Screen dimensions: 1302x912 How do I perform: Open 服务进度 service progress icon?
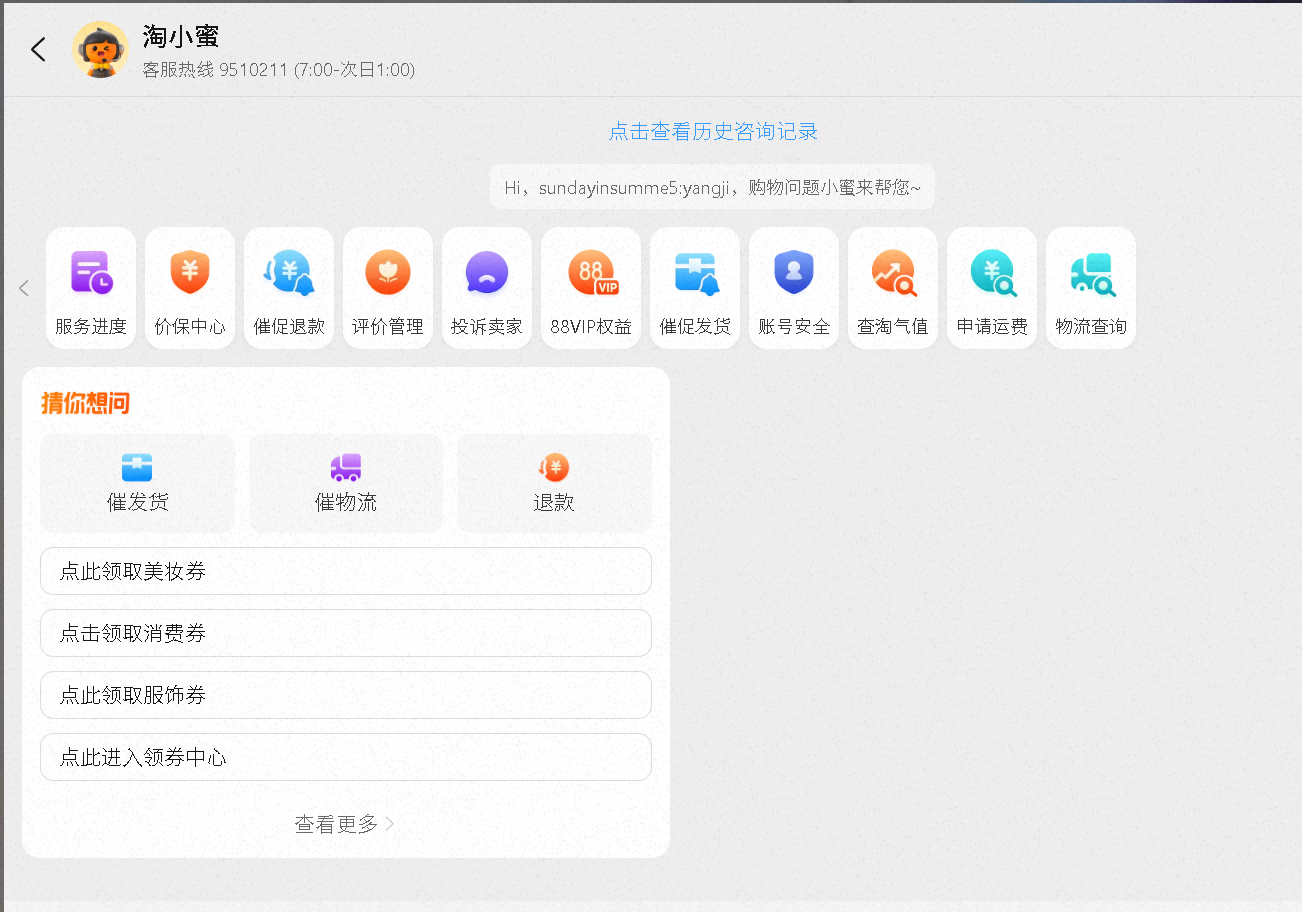pyautogui.click(x=91, y=288)
